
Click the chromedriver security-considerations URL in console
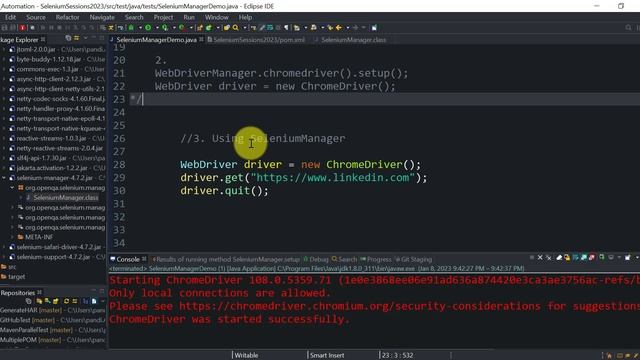coord(361,306)
